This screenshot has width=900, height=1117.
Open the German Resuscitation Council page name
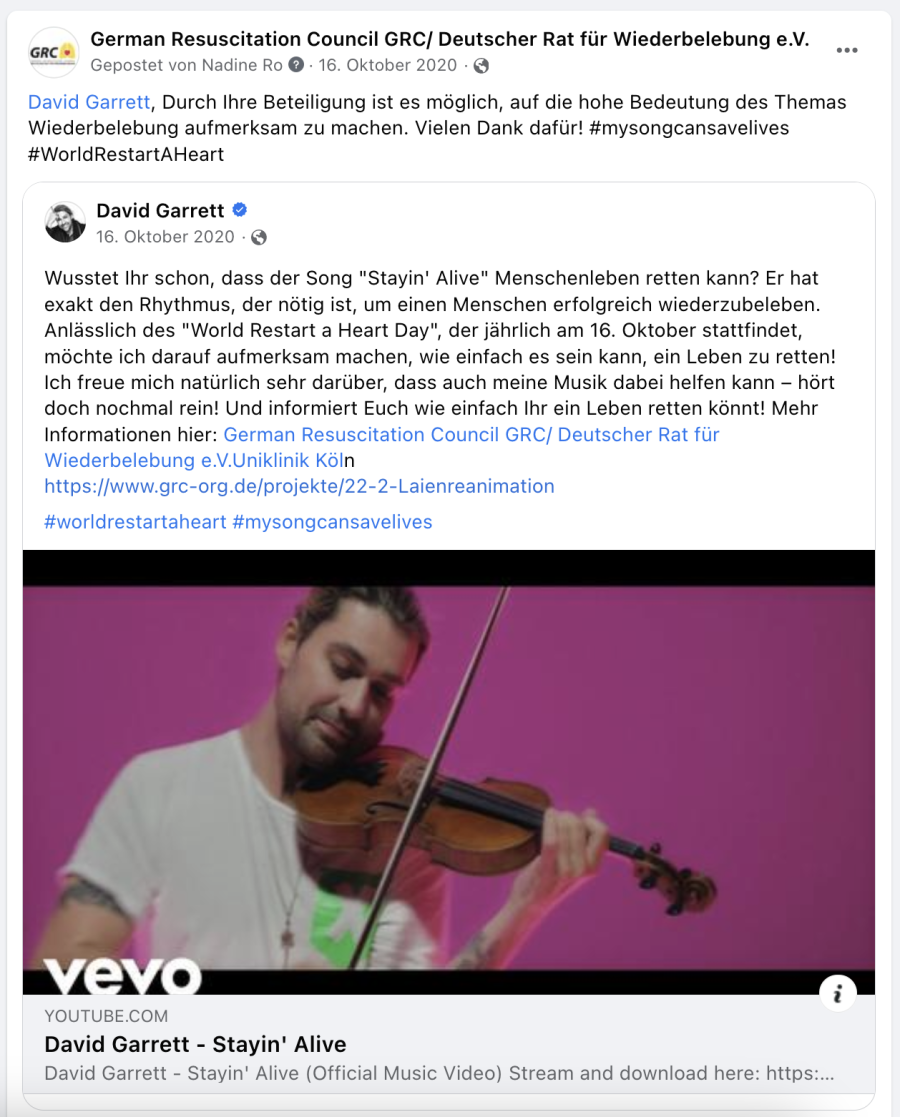(450, 39)
